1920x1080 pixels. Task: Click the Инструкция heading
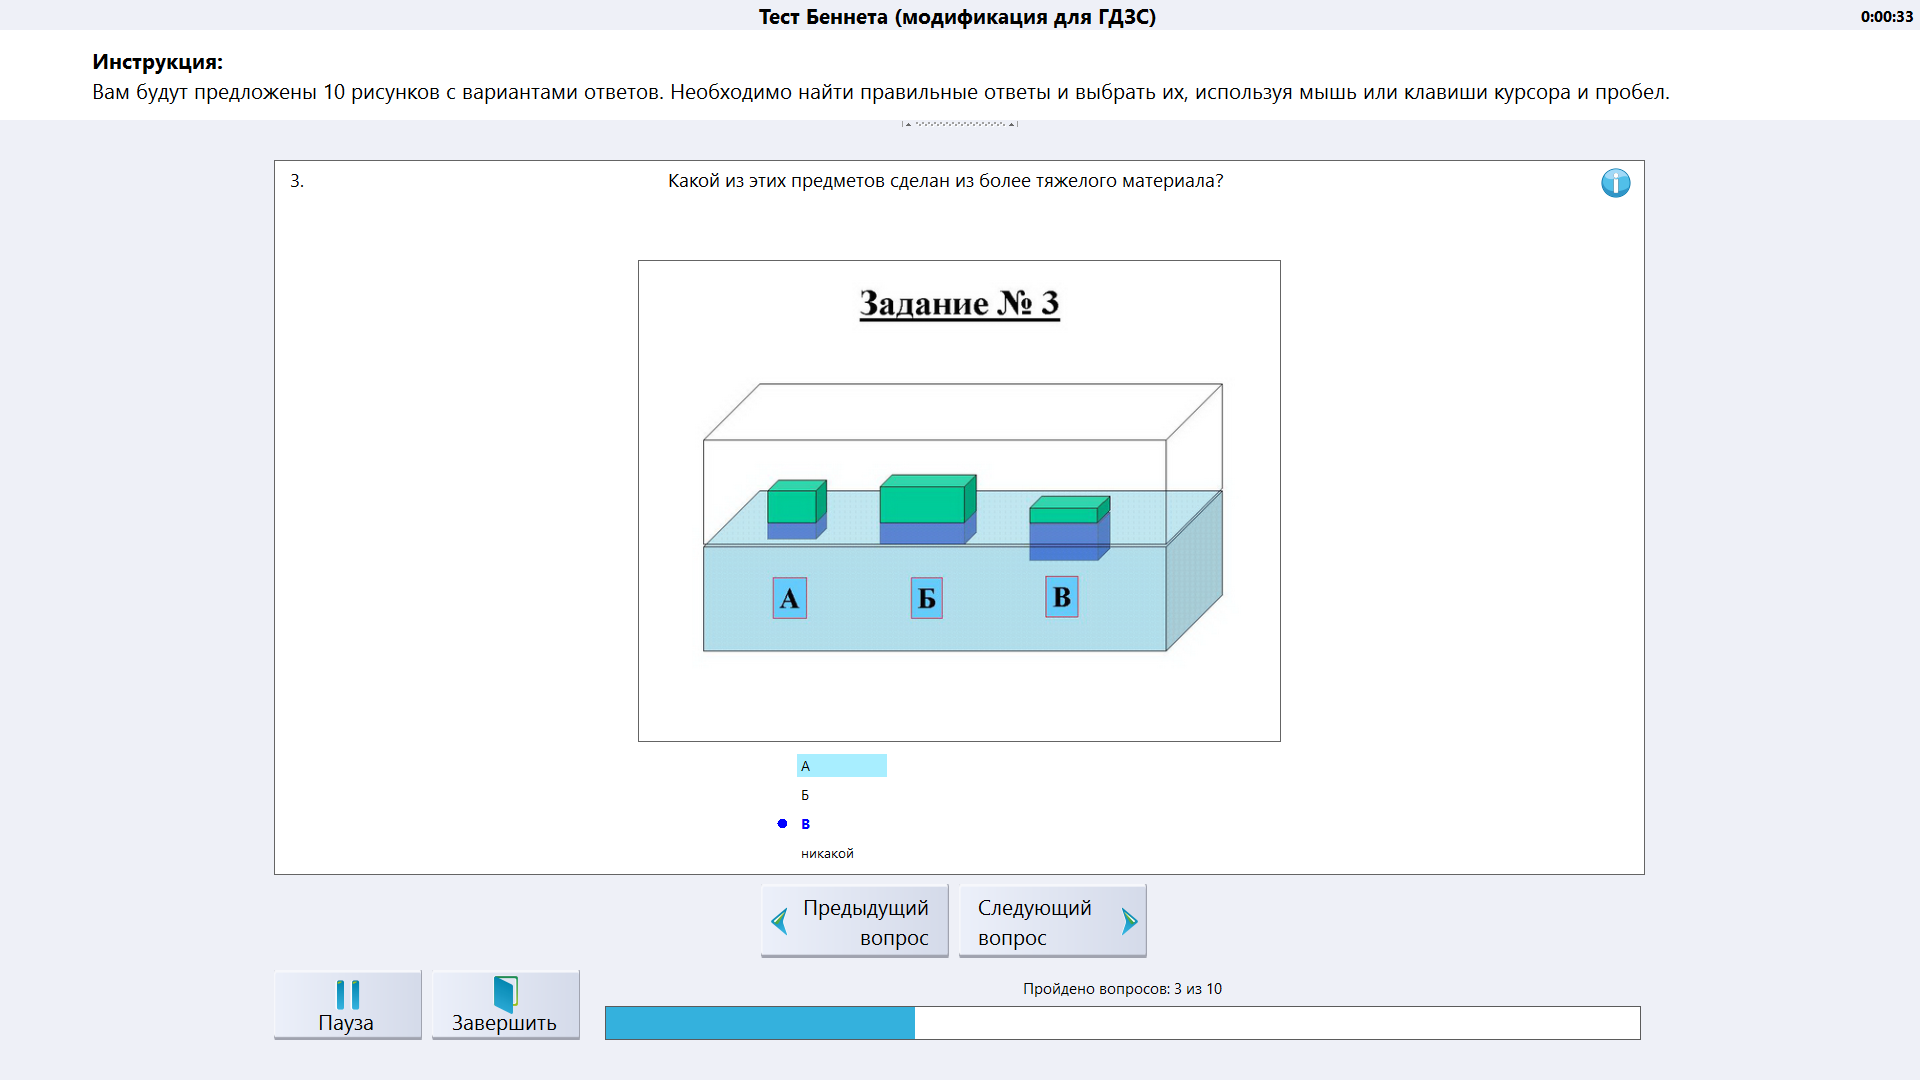pyautogui.click(x=157, y=62)
